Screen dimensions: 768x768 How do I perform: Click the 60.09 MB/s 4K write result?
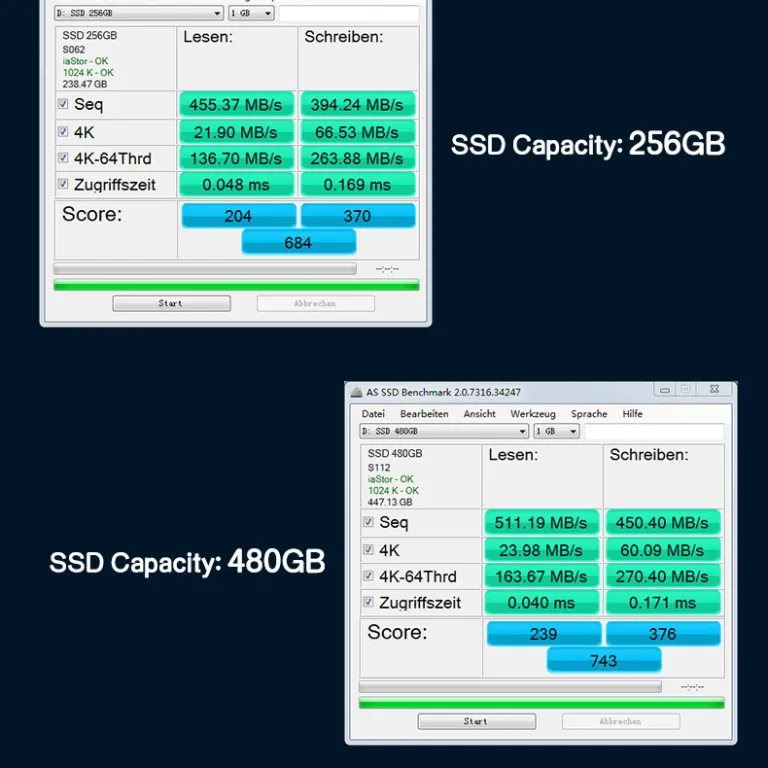(662, 550)
